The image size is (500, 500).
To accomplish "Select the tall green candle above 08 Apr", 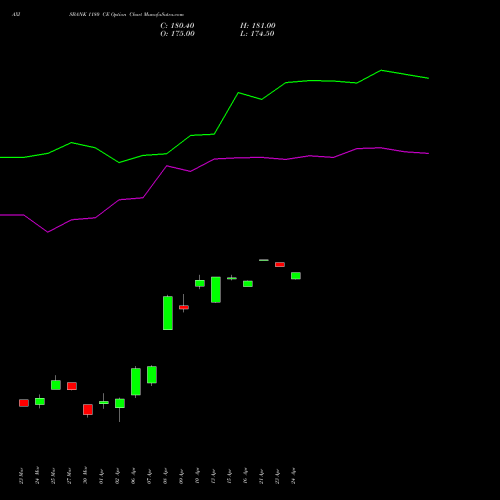I will click(168, 313).
